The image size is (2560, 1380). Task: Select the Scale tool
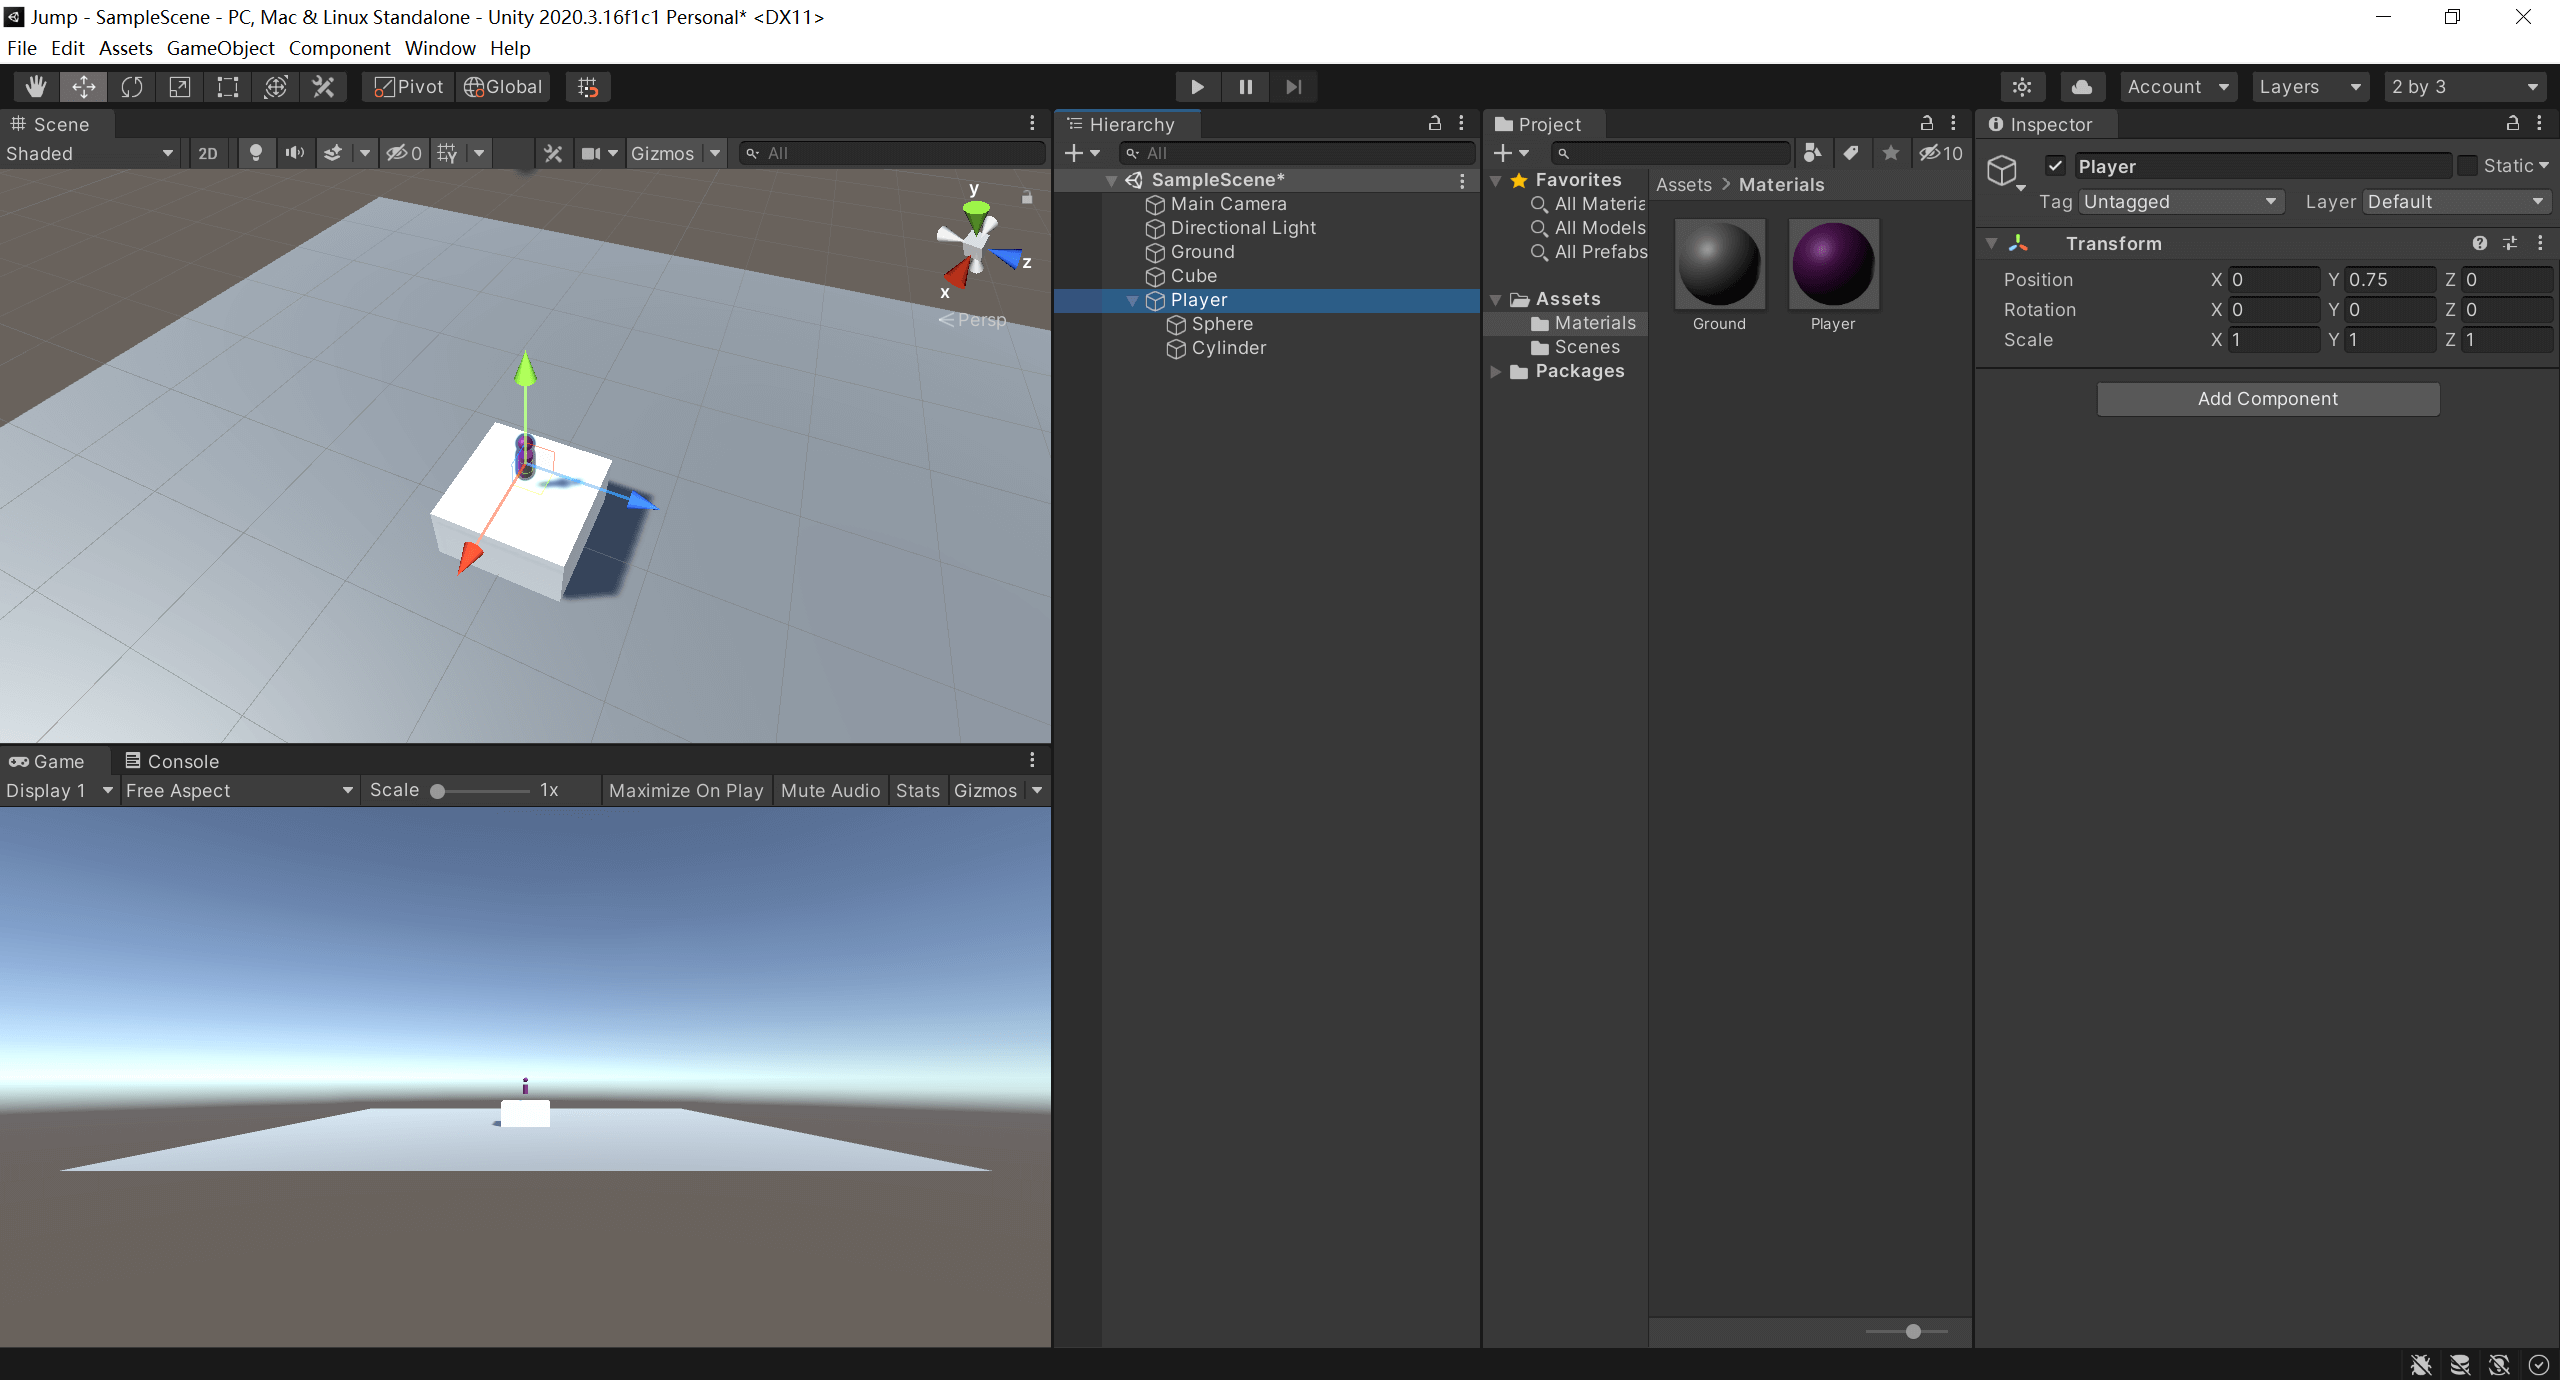(x=180, y=87)
